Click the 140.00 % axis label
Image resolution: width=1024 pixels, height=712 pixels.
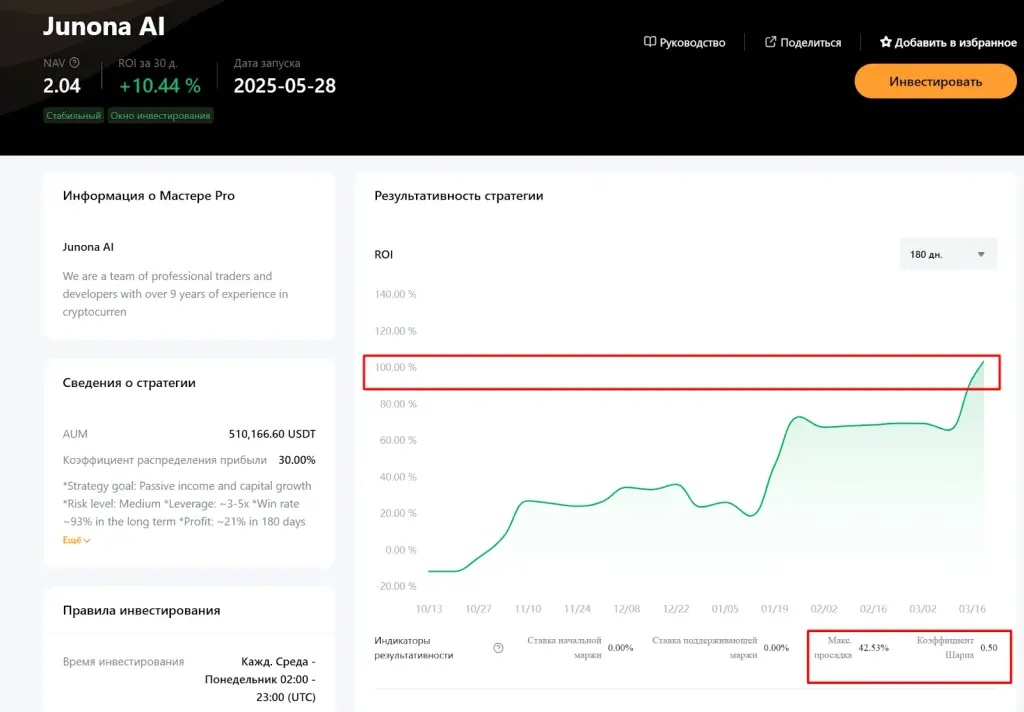pos(395,295)
